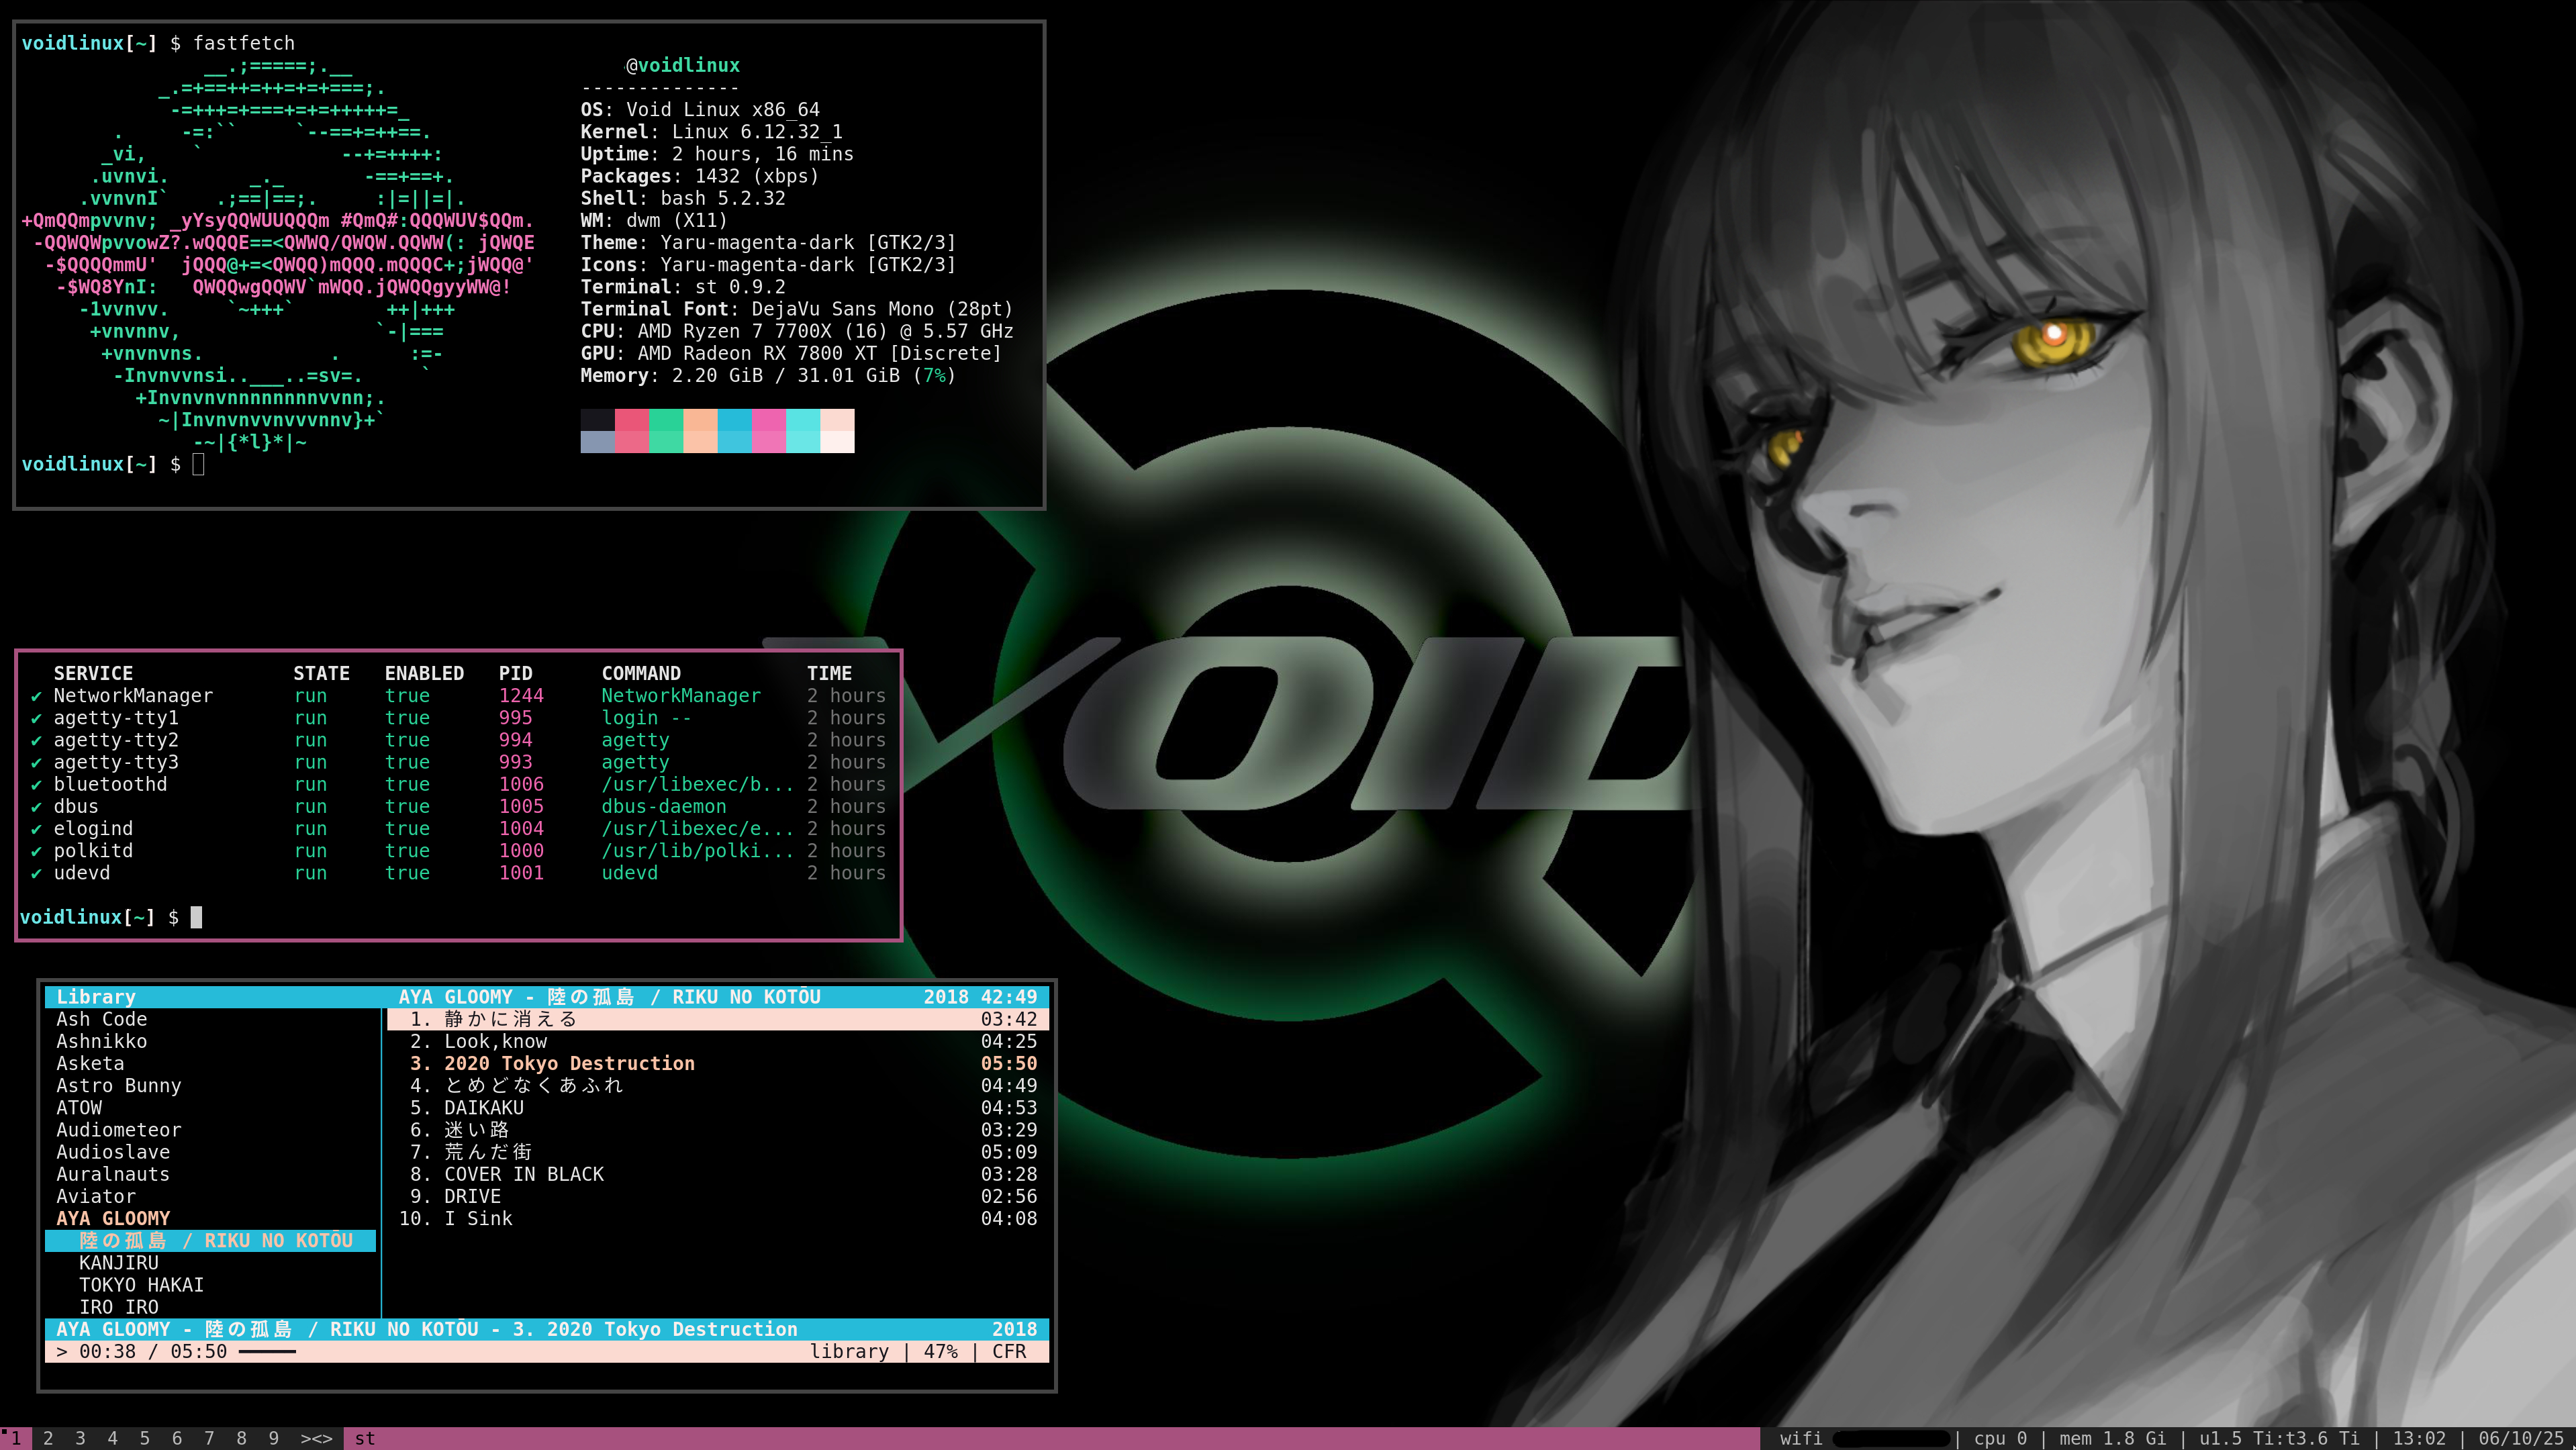Viewport: 2576px width, 1450px height.
Task: Click the cursor at the services terminal prompt
Action: pyautogui.click(x=196, y=917)
